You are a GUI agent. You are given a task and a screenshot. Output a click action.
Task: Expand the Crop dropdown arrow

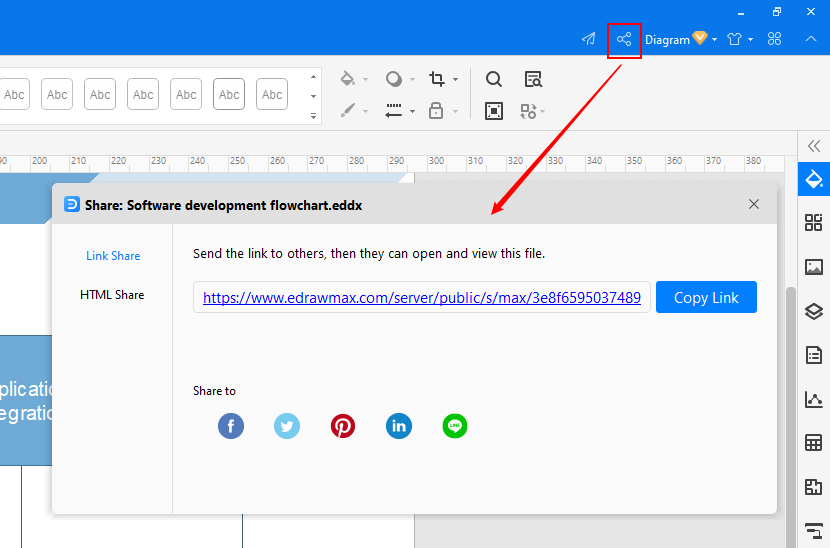(x=455, y=80)
